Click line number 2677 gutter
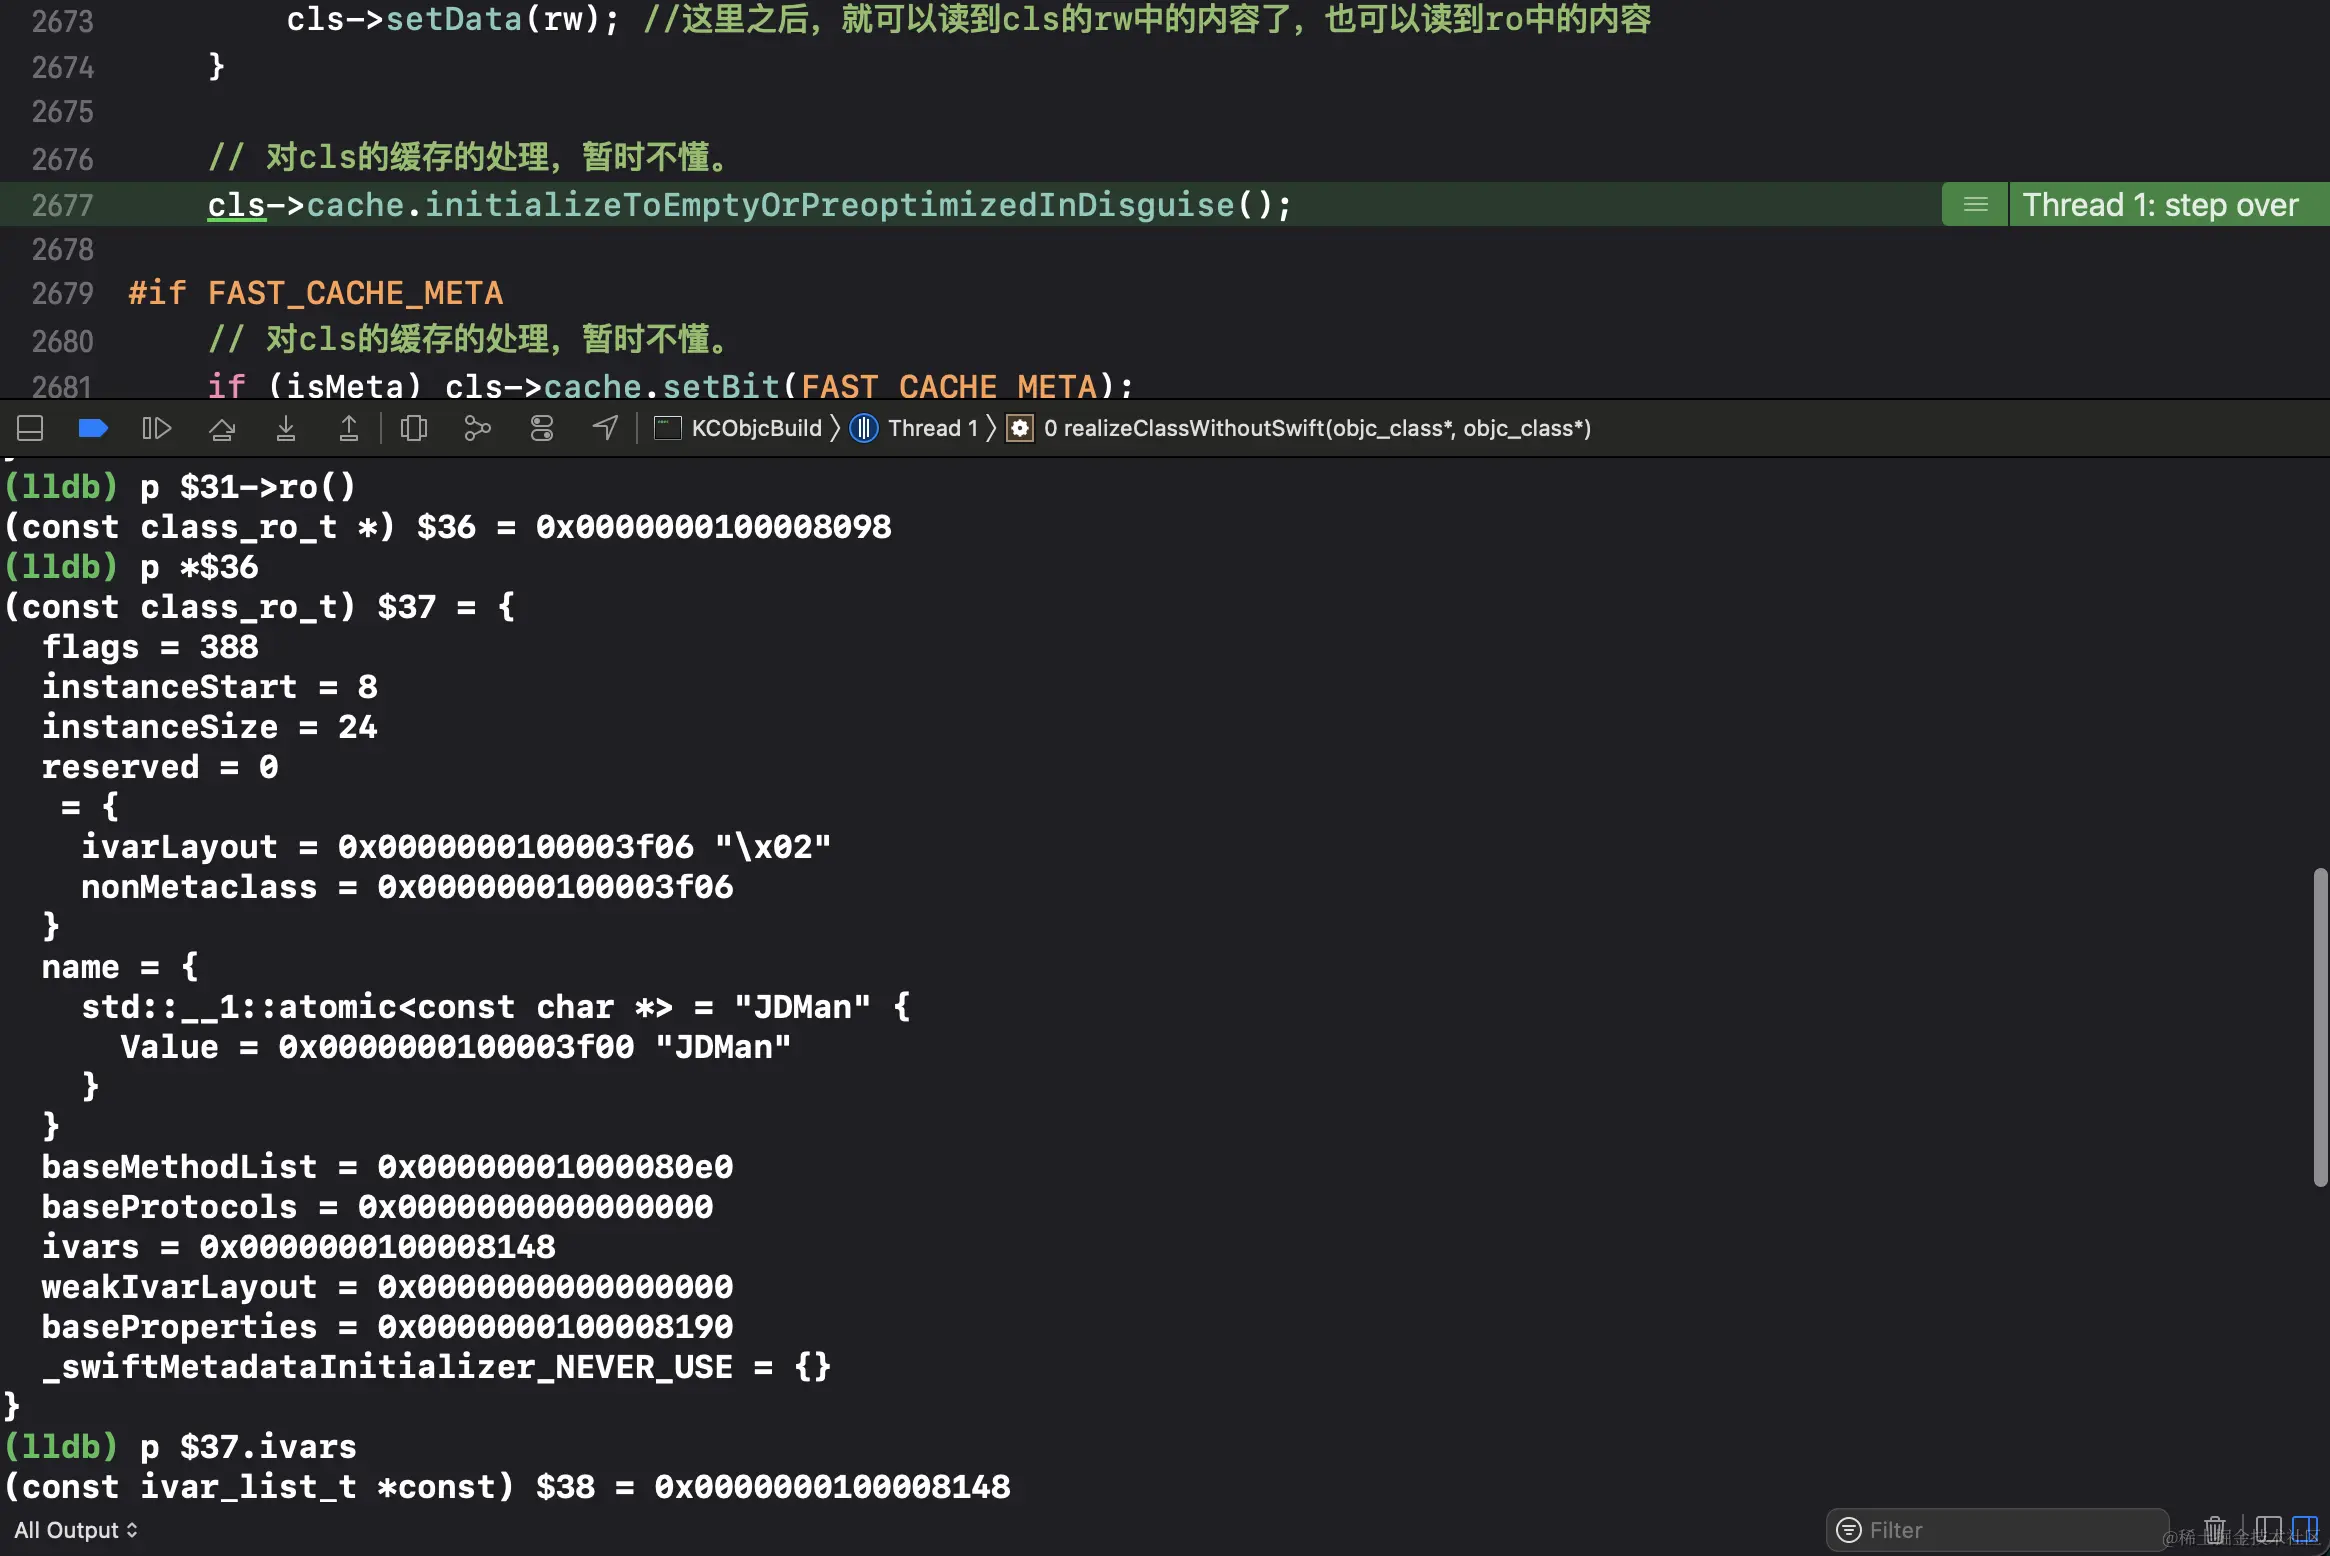Image resolution: width=2330 pixels, height=1556 pixels. [x=62, y=205]
